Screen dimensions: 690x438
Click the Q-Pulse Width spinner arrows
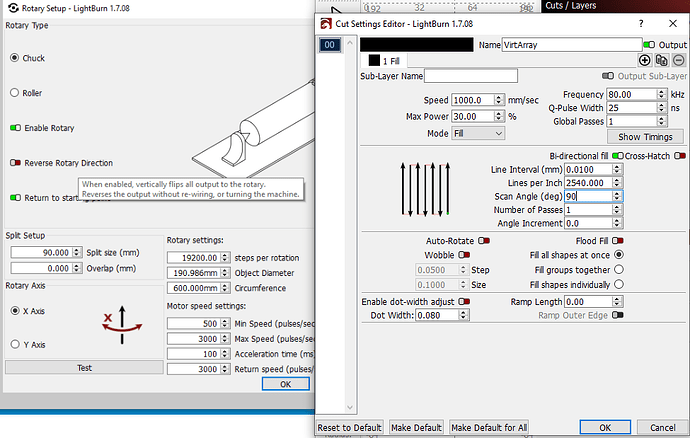coord(661,108)
